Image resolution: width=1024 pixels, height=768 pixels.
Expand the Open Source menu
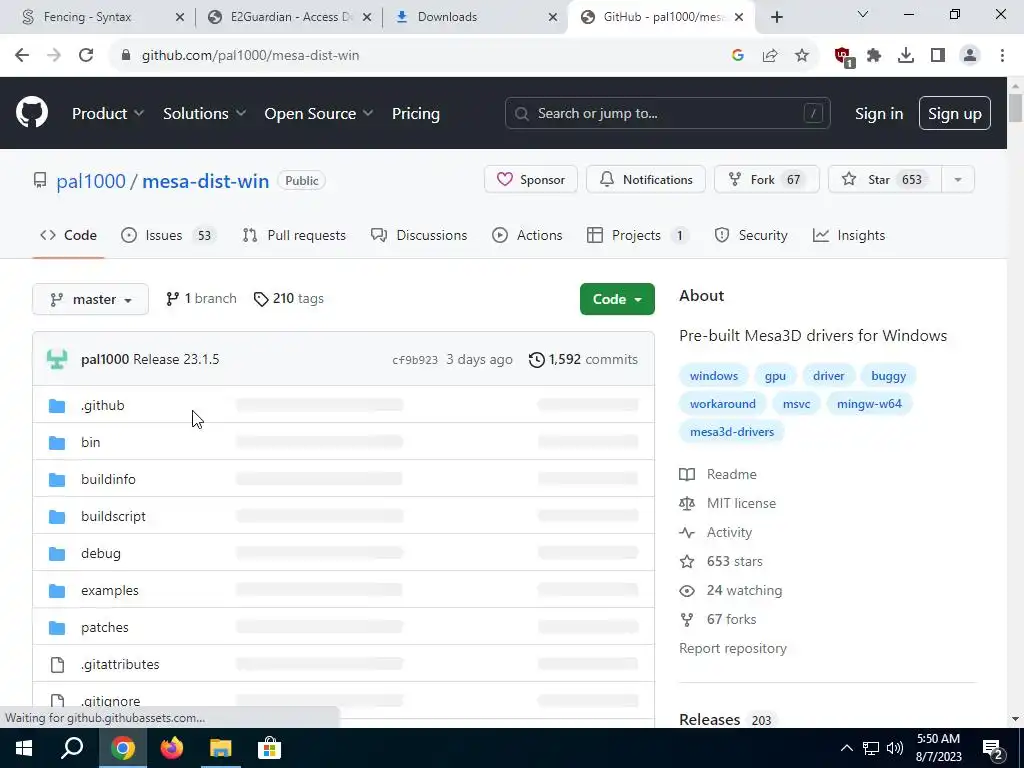(x=319, y=114)
